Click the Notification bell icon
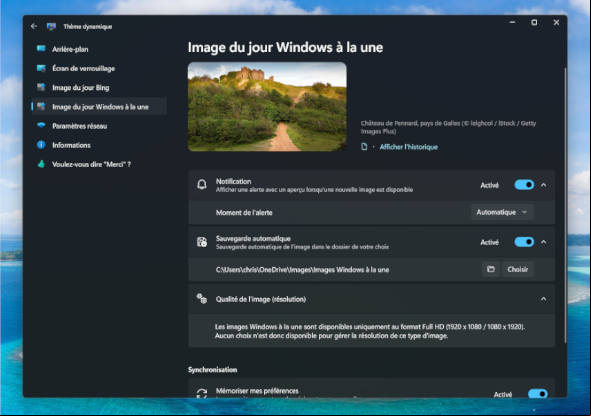Image resolution: width=591 pixels, height=416 pixels. [x=202, y=185]
